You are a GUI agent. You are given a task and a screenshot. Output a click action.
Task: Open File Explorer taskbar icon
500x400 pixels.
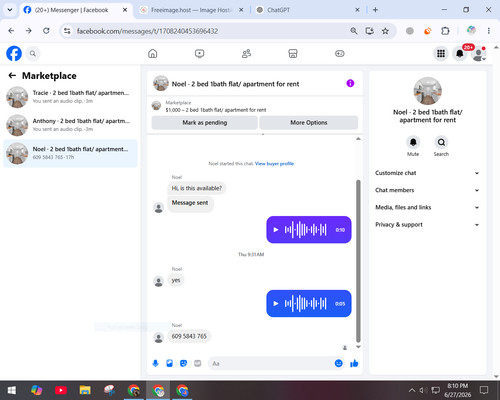pyautogui.click(x=85, y=390)
